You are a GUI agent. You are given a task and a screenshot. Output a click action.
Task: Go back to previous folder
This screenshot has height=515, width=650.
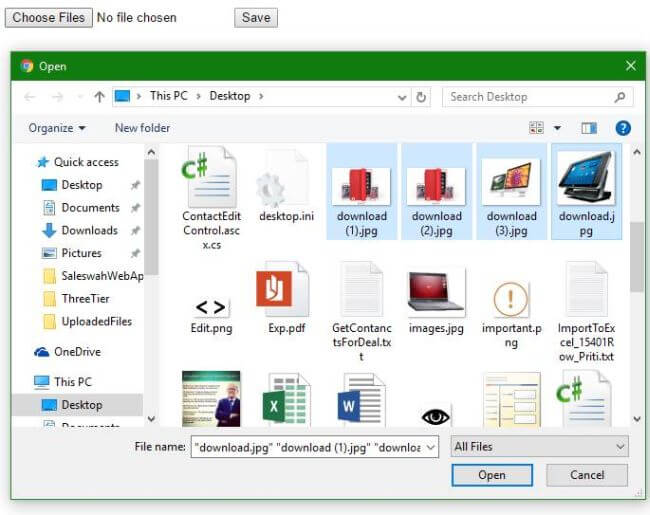click(x=29, y=97)
